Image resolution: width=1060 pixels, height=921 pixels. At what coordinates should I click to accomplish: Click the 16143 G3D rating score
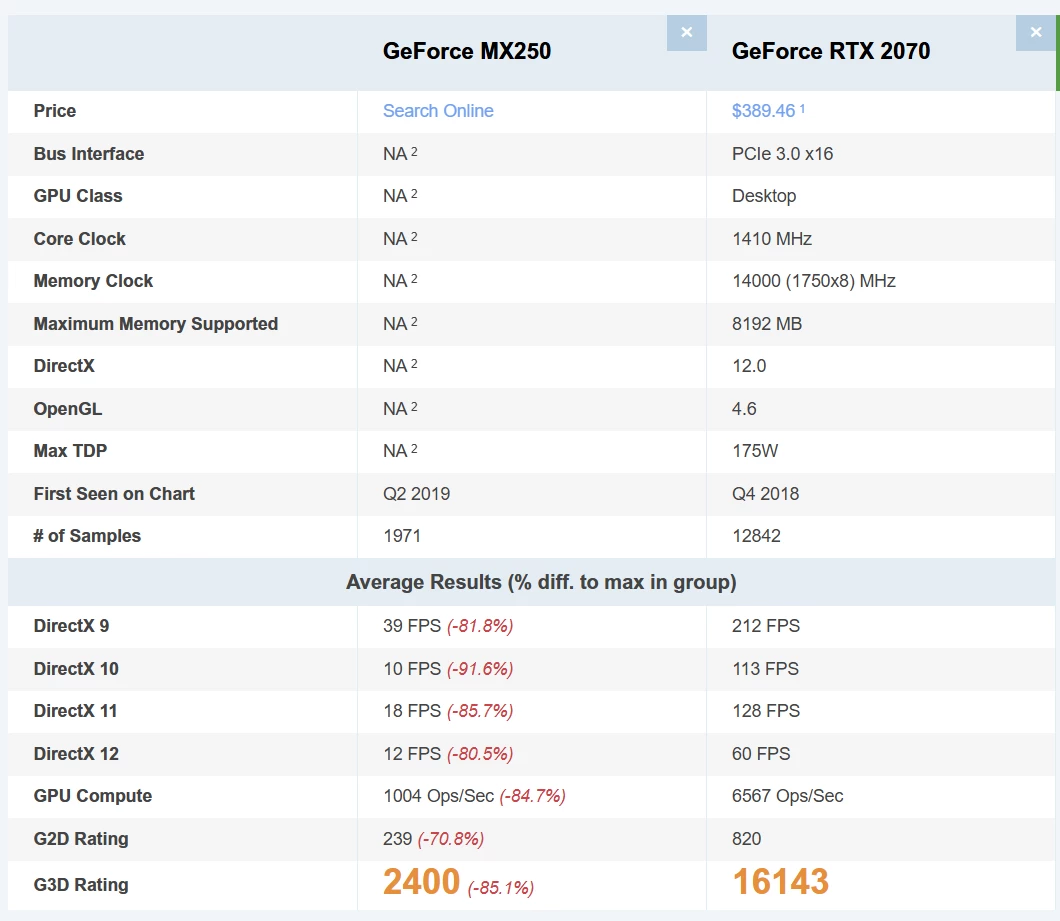tap(781, 882)
